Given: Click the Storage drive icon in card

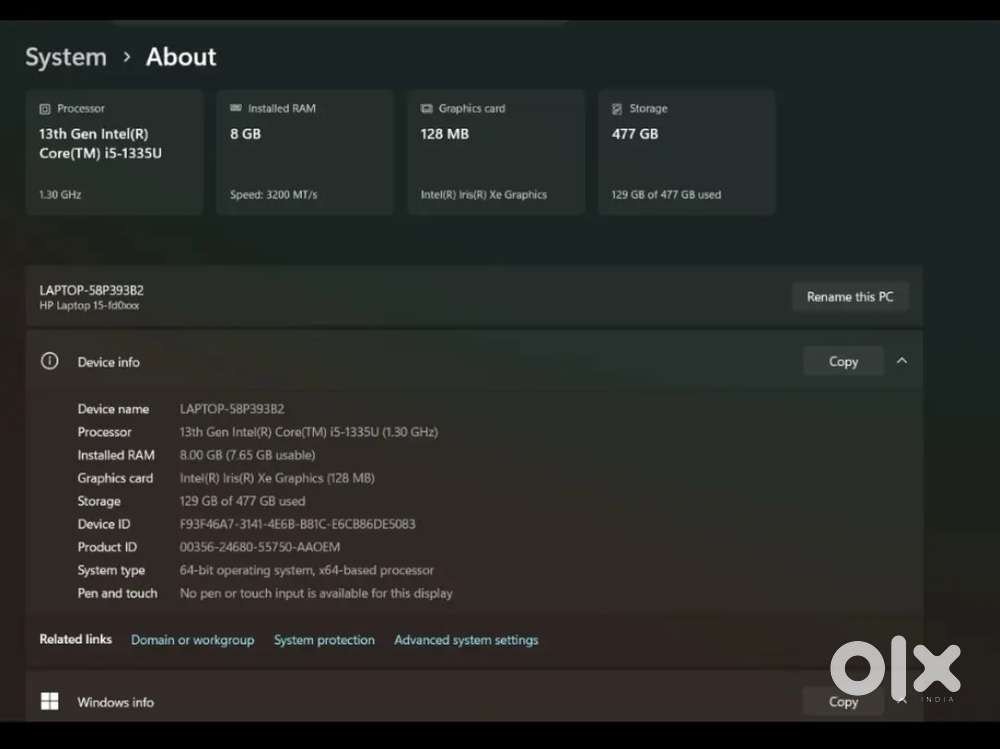Looking at the screenshot, I should click(617, 109).
